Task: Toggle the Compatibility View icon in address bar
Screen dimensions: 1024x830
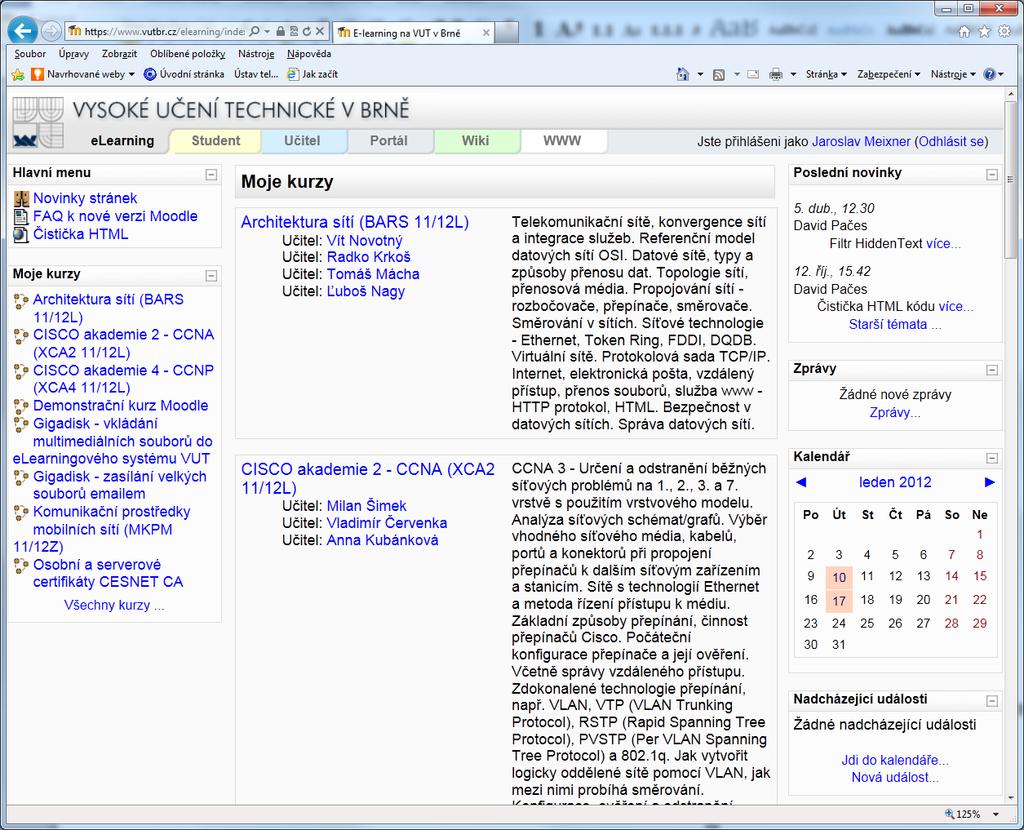Action: pyautogui.click(x=294, y=31)
